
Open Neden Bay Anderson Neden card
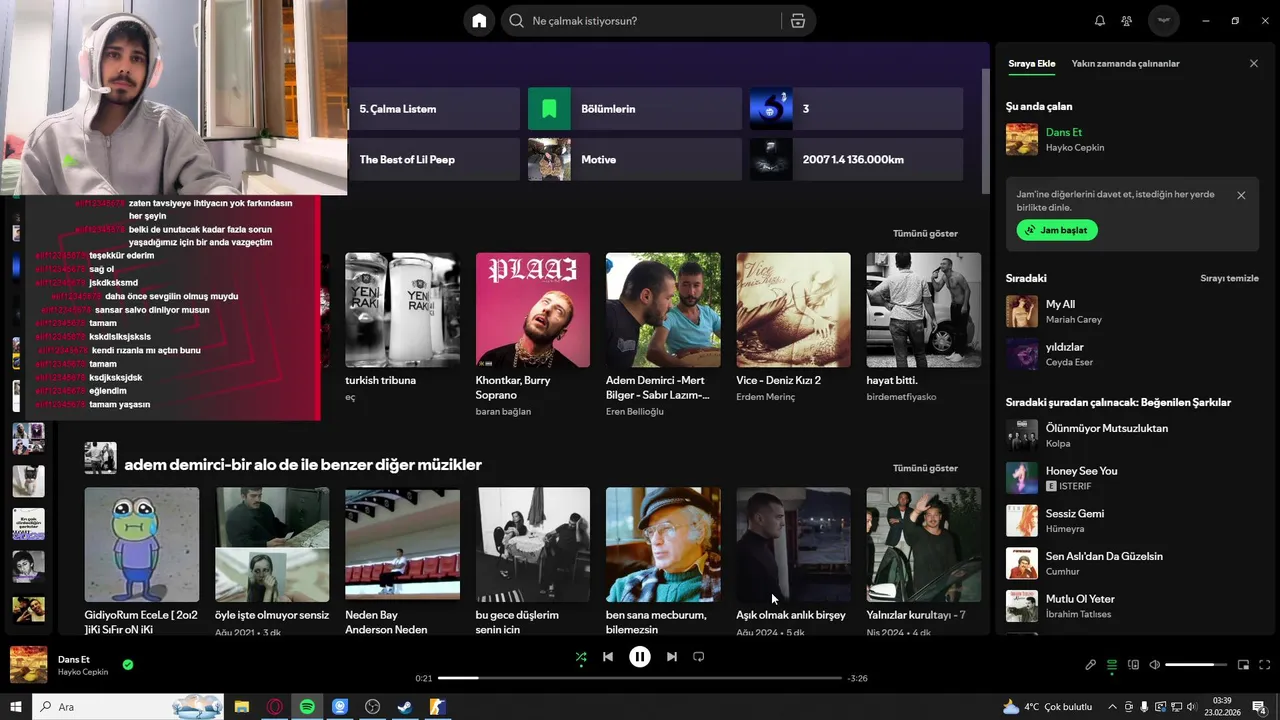[x=402, y=560]
